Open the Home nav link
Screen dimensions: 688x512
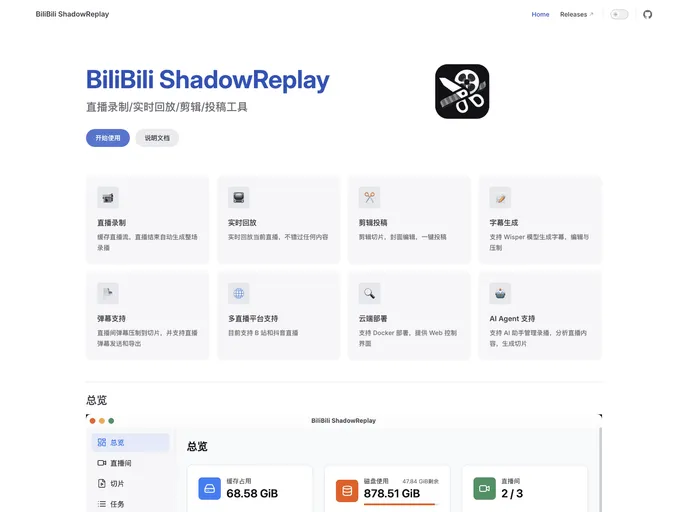click(540, 14)
